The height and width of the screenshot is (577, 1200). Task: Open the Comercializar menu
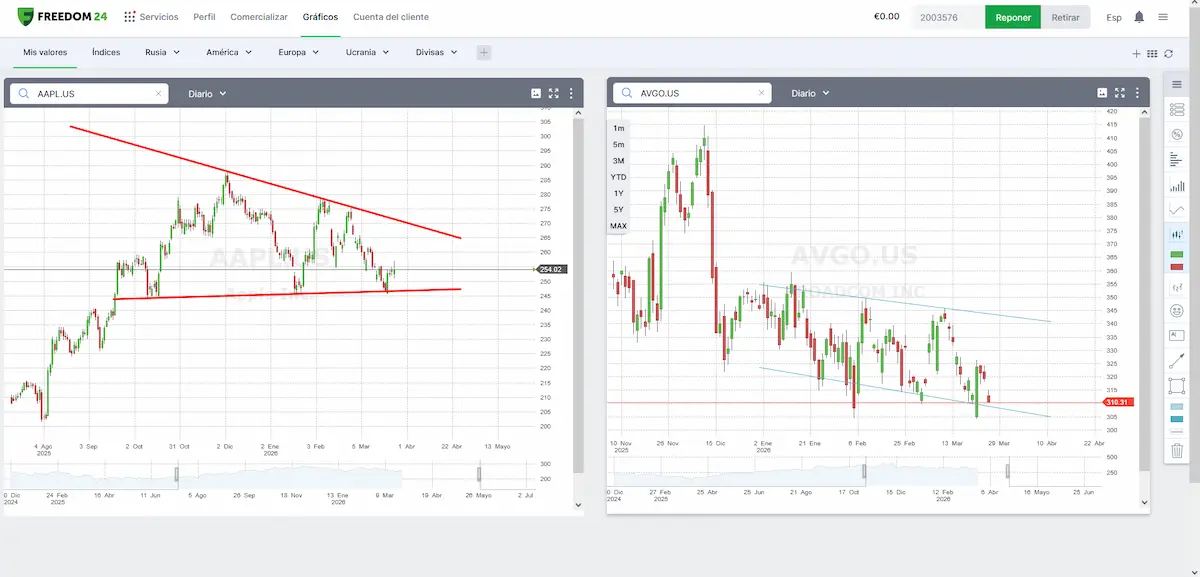[x=259, y=17]
